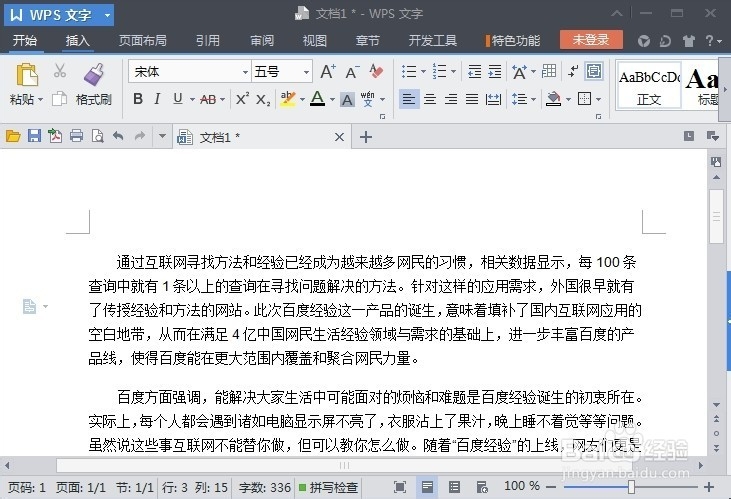731x499 pixels.
Task: Click the zoom slider handle
Action: (631, 487)
